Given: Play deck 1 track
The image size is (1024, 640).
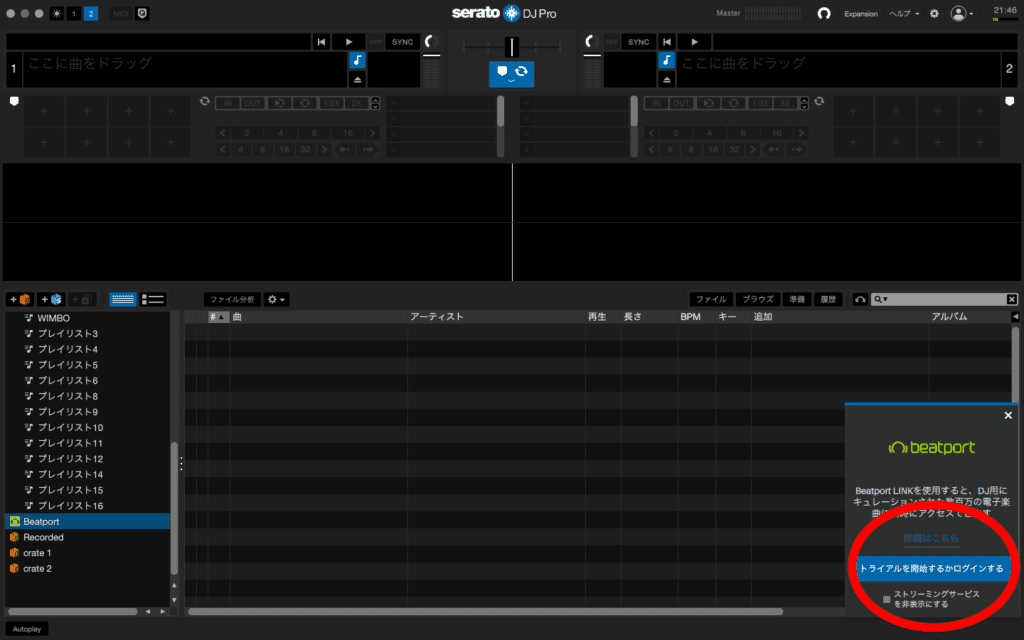Looking at the screenshot, I should [349, 42].
